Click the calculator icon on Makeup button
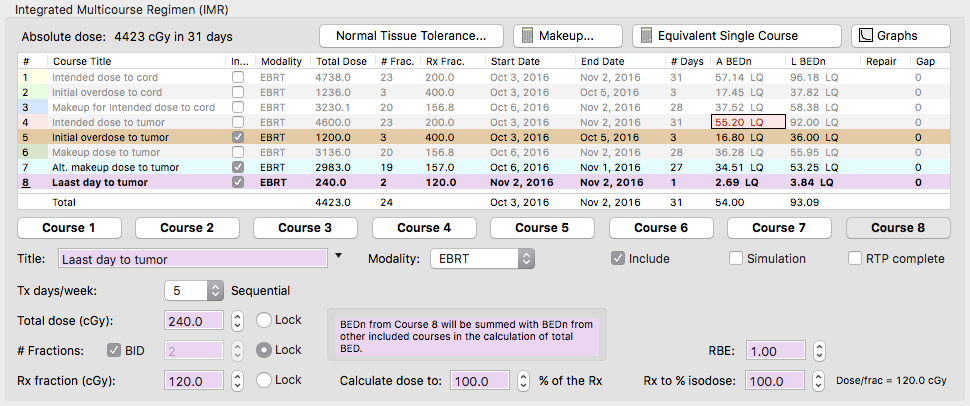The height and width of the screenshot is (406, 970). 528,36
